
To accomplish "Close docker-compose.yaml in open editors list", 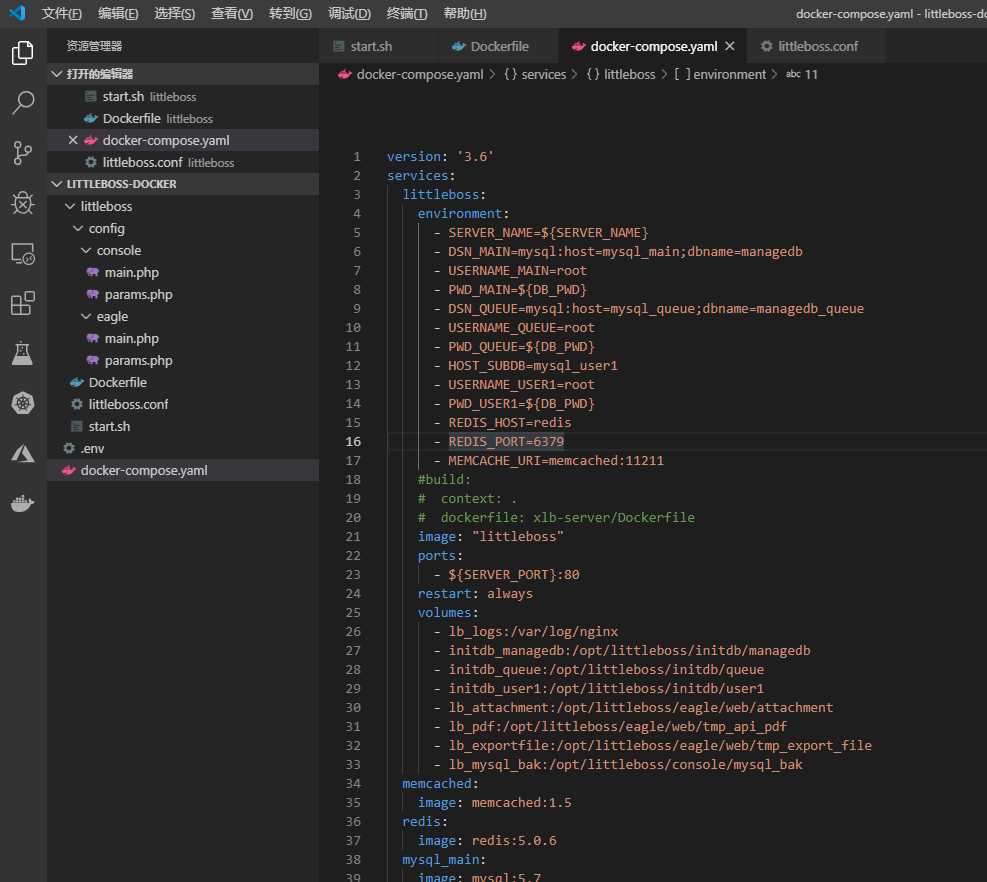I will pyautogui.click(x=73, y=140).
